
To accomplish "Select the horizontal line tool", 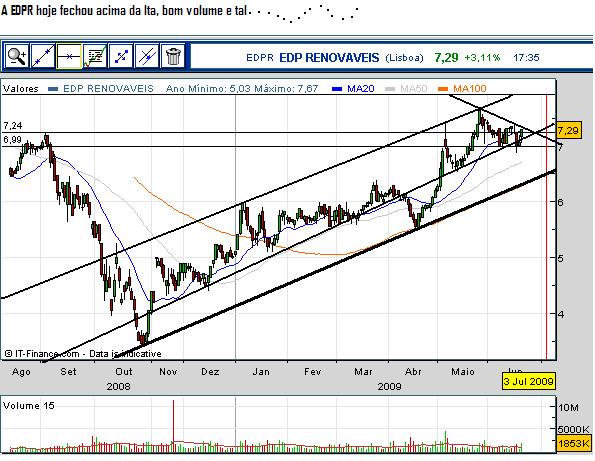I will 69,57.
